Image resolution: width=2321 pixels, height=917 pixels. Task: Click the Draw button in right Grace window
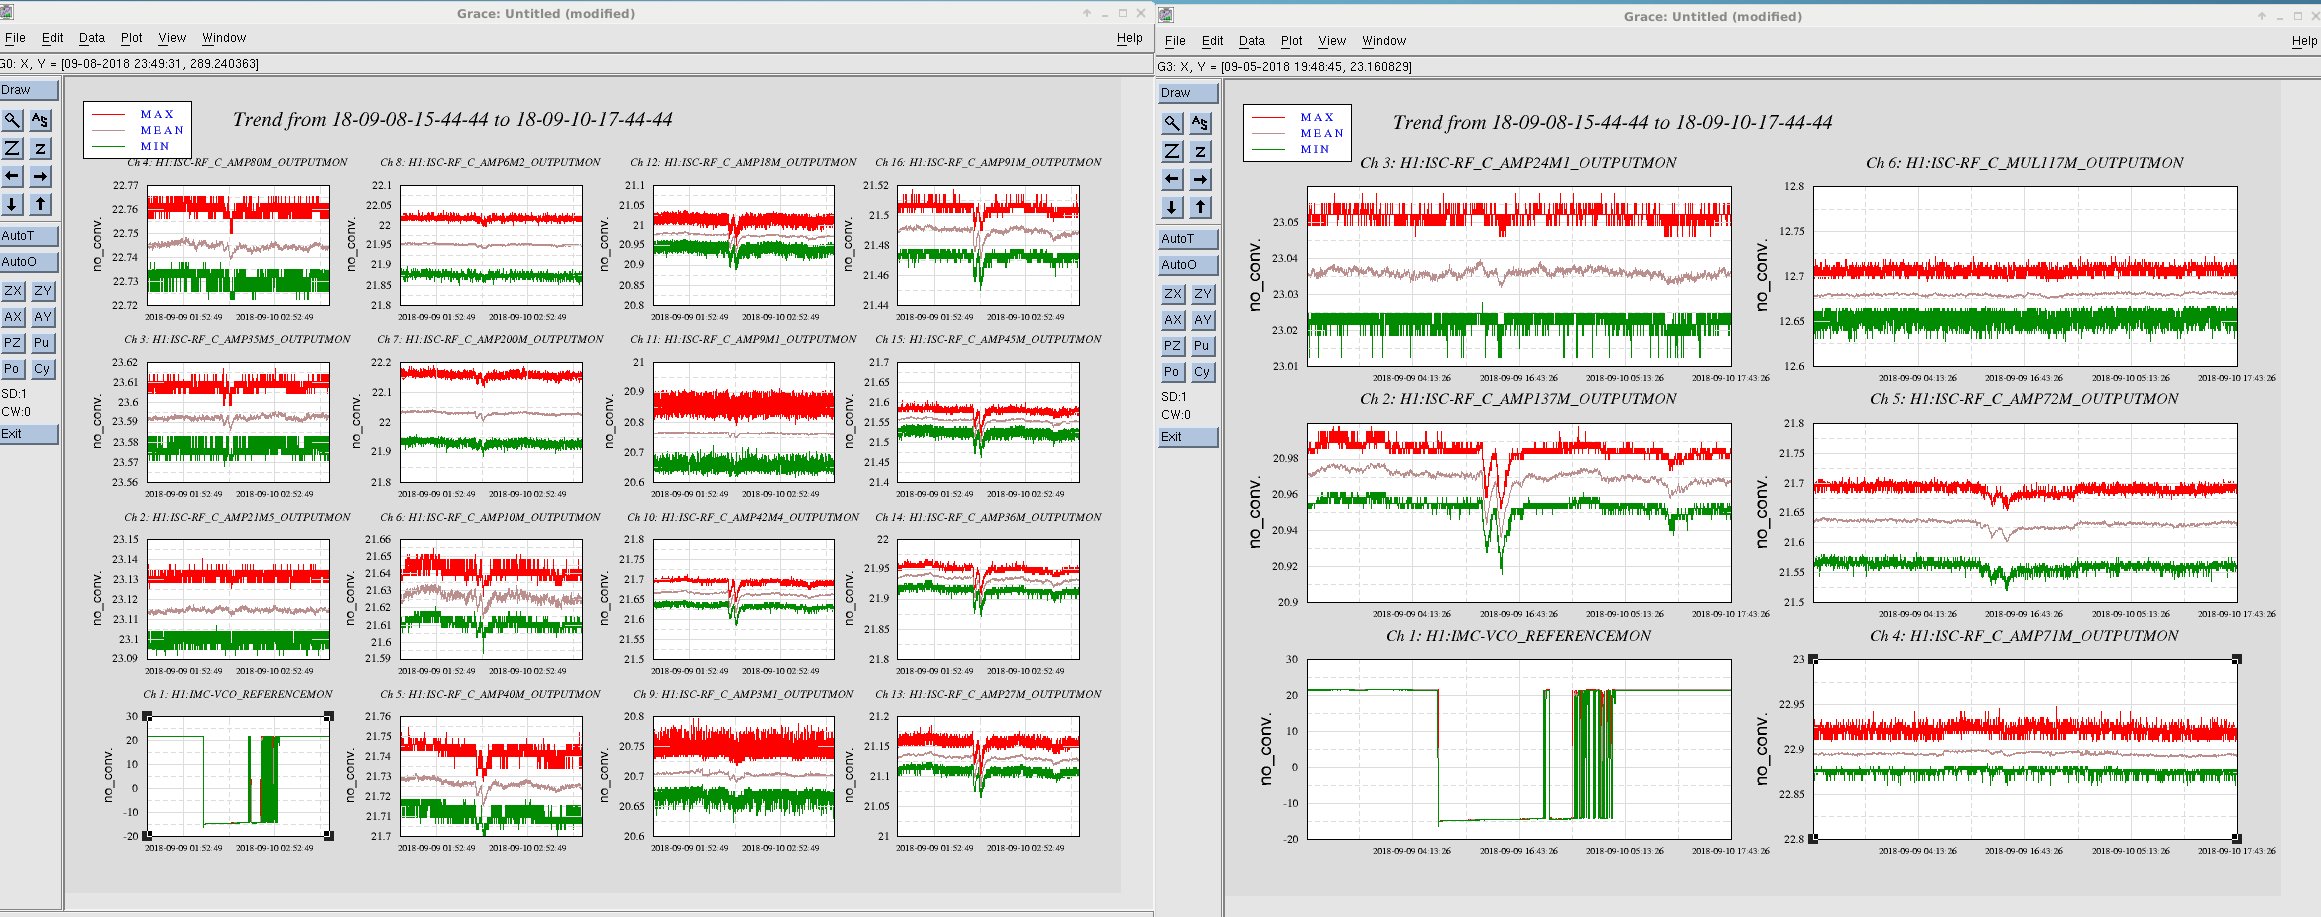[1188, 93]
